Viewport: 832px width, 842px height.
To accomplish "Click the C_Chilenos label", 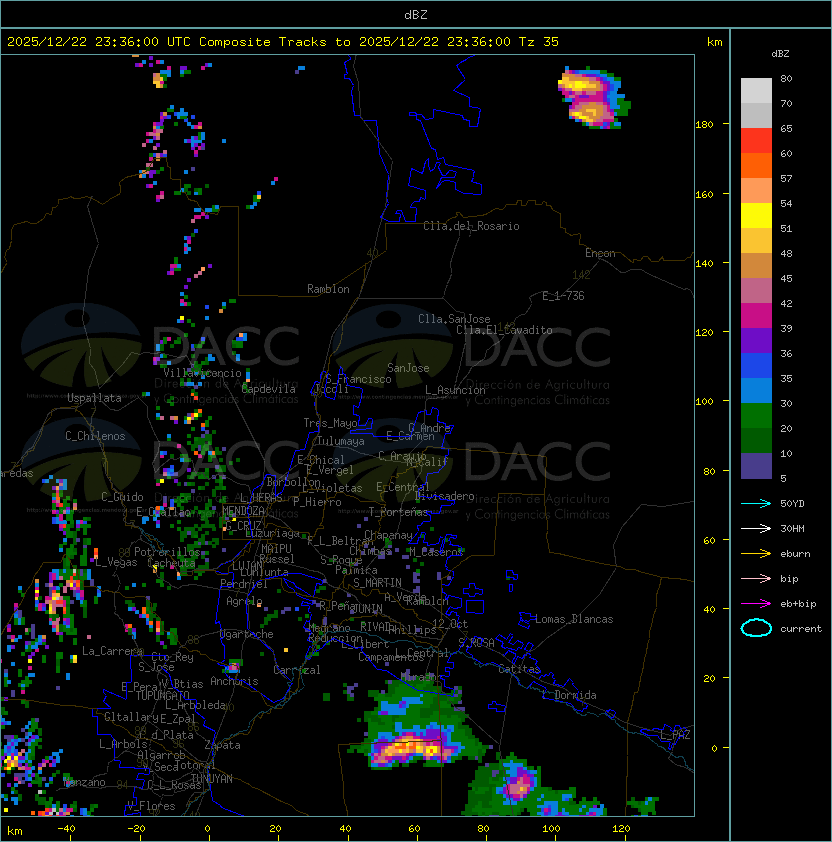I will 95,436.
